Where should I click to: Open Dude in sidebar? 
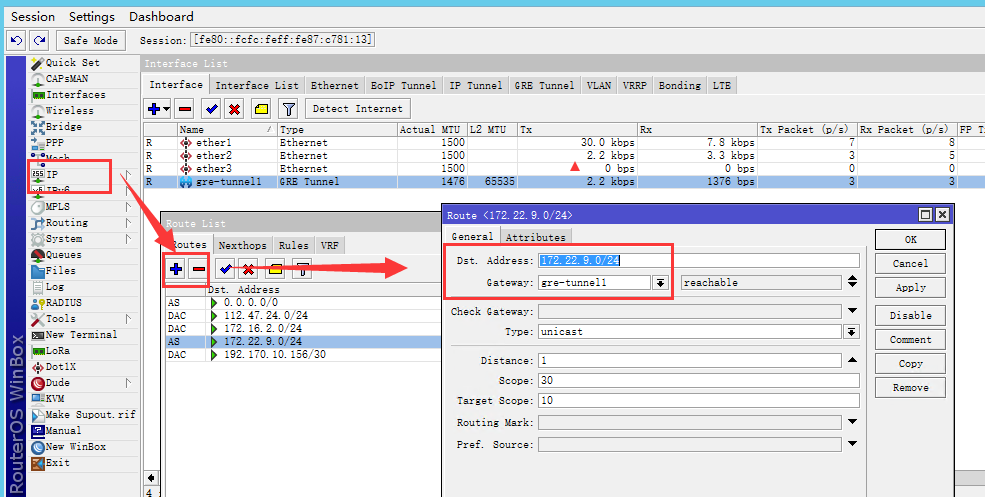point(50,383)
